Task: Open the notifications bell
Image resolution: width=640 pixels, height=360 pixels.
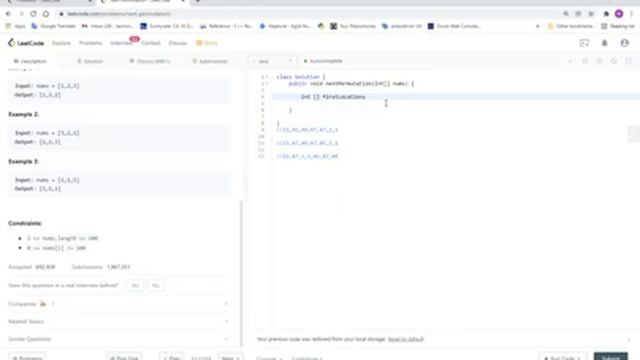Action: click(604, 43)
